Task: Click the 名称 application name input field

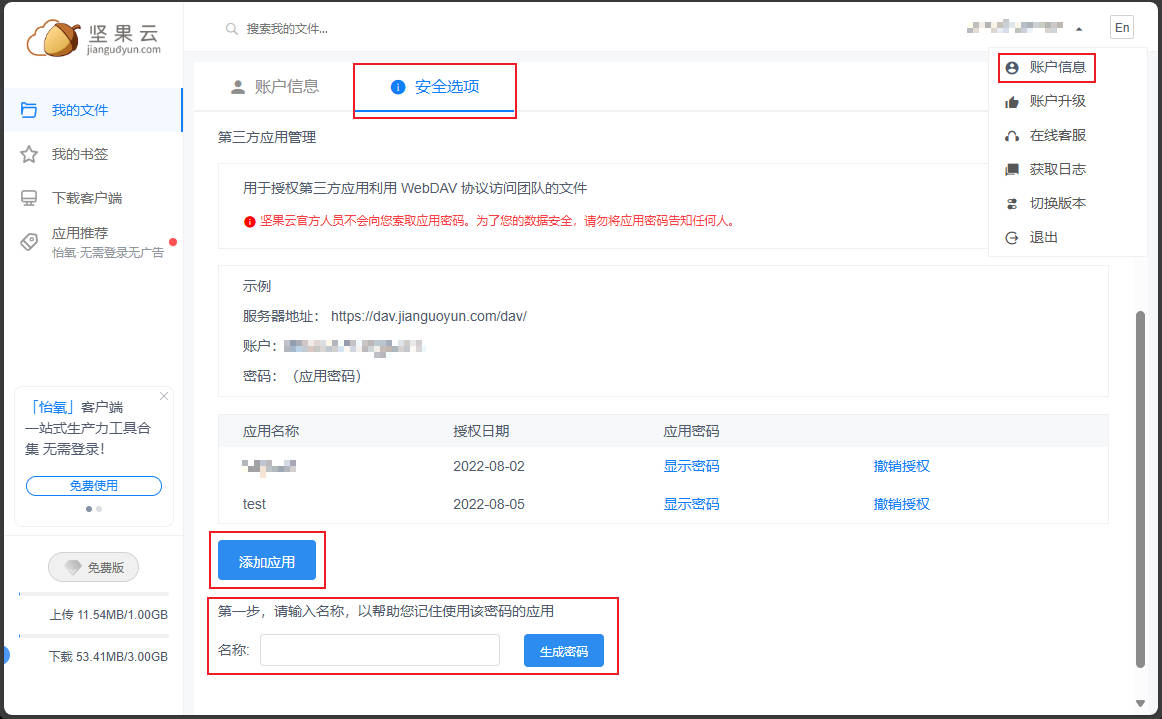Action: tap(380, 651)
